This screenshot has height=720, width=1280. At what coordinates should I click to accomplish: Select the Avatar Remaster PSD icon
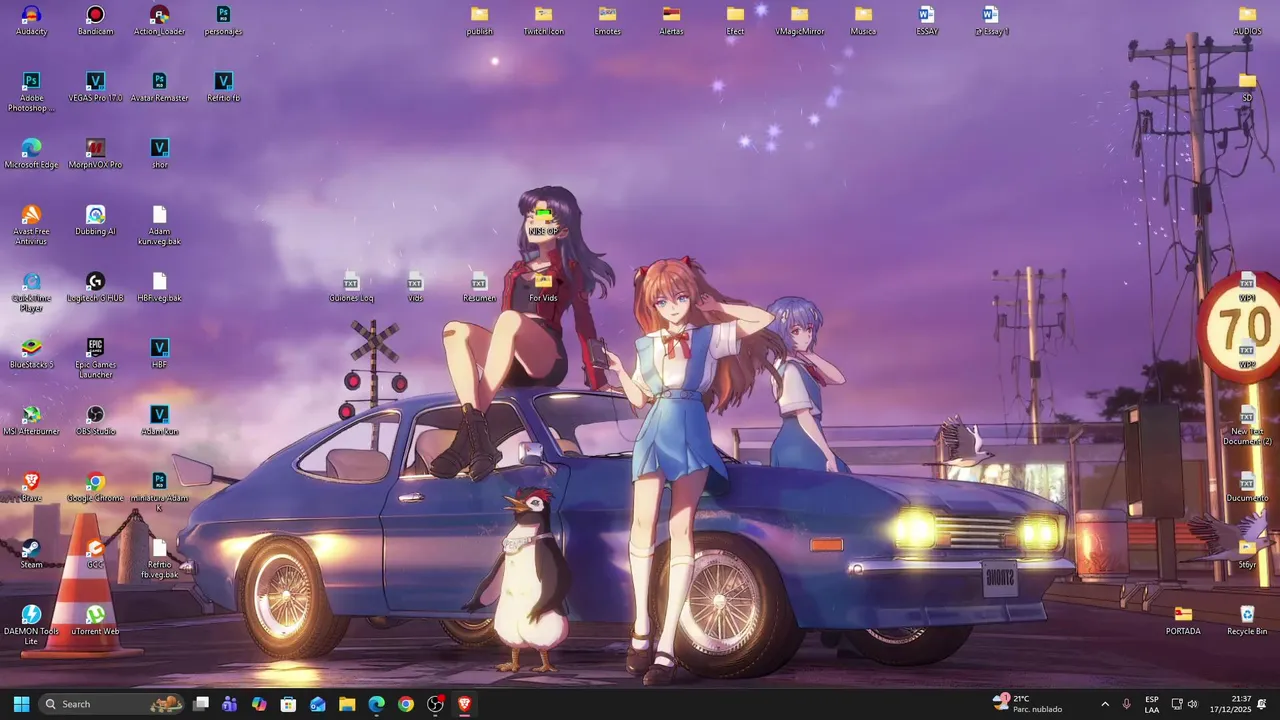159,87
